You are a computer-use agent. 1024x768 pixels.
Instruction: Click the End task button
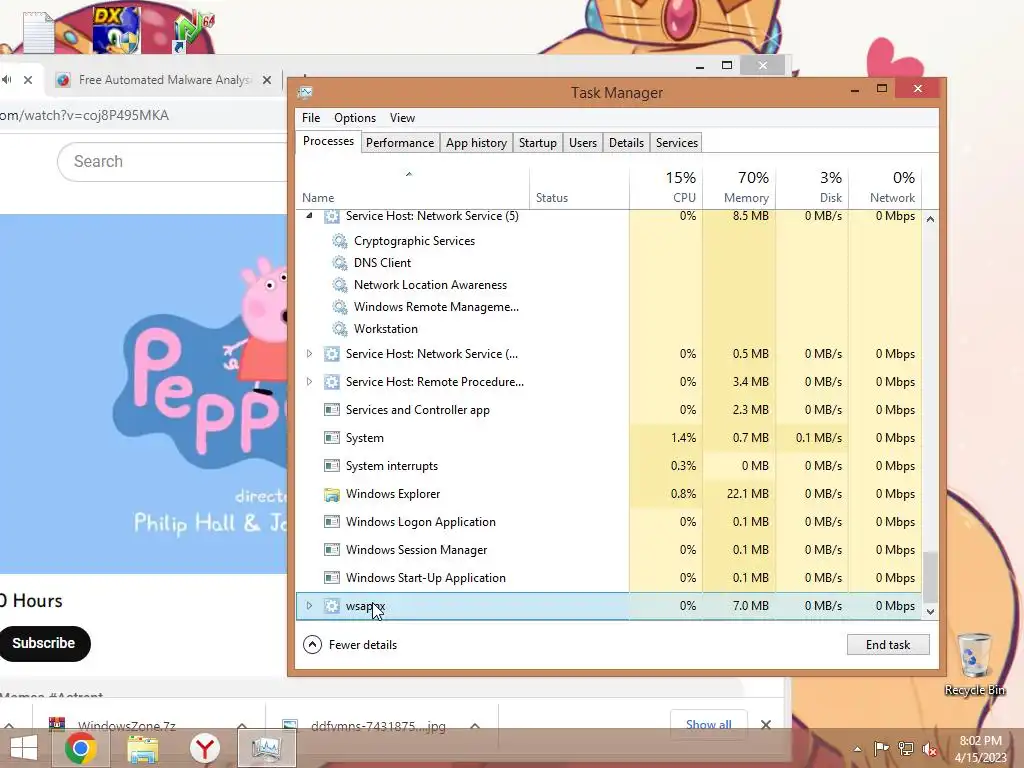(888, 645)
